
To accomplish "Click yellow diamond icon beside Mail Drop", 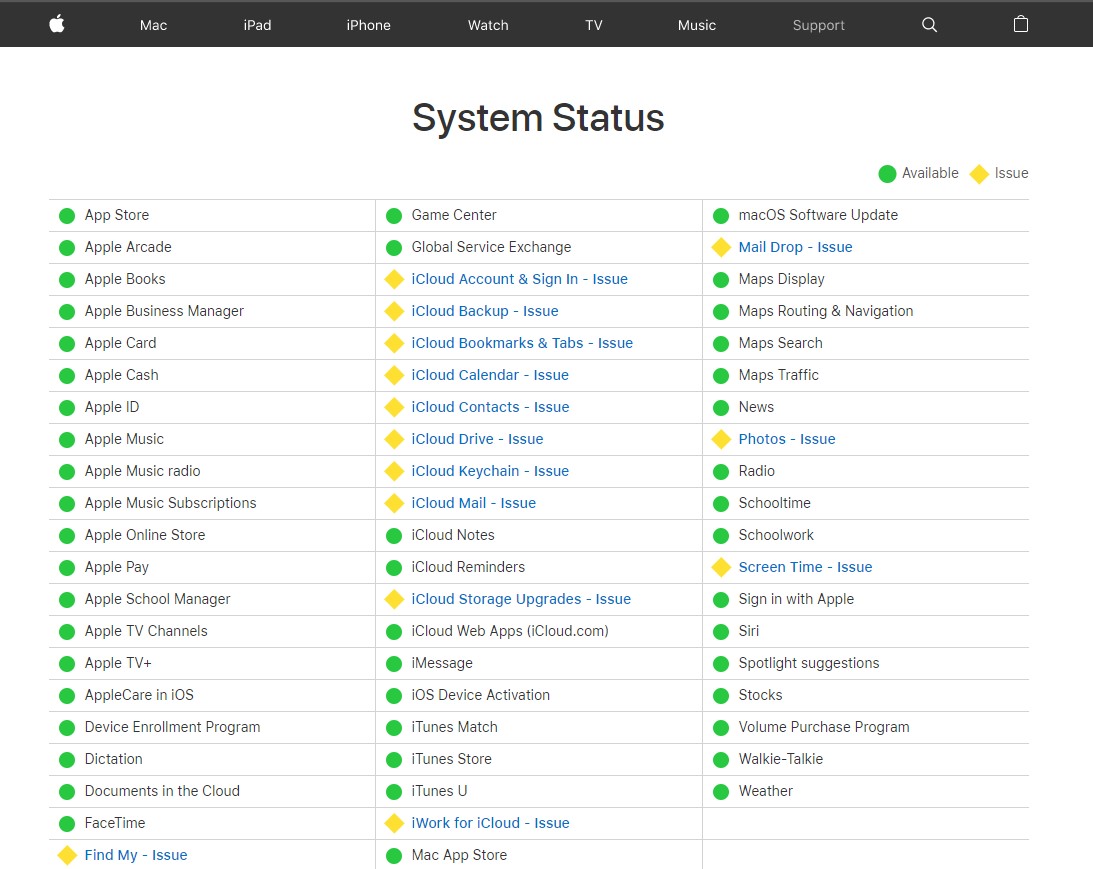I will click(721, 247).
